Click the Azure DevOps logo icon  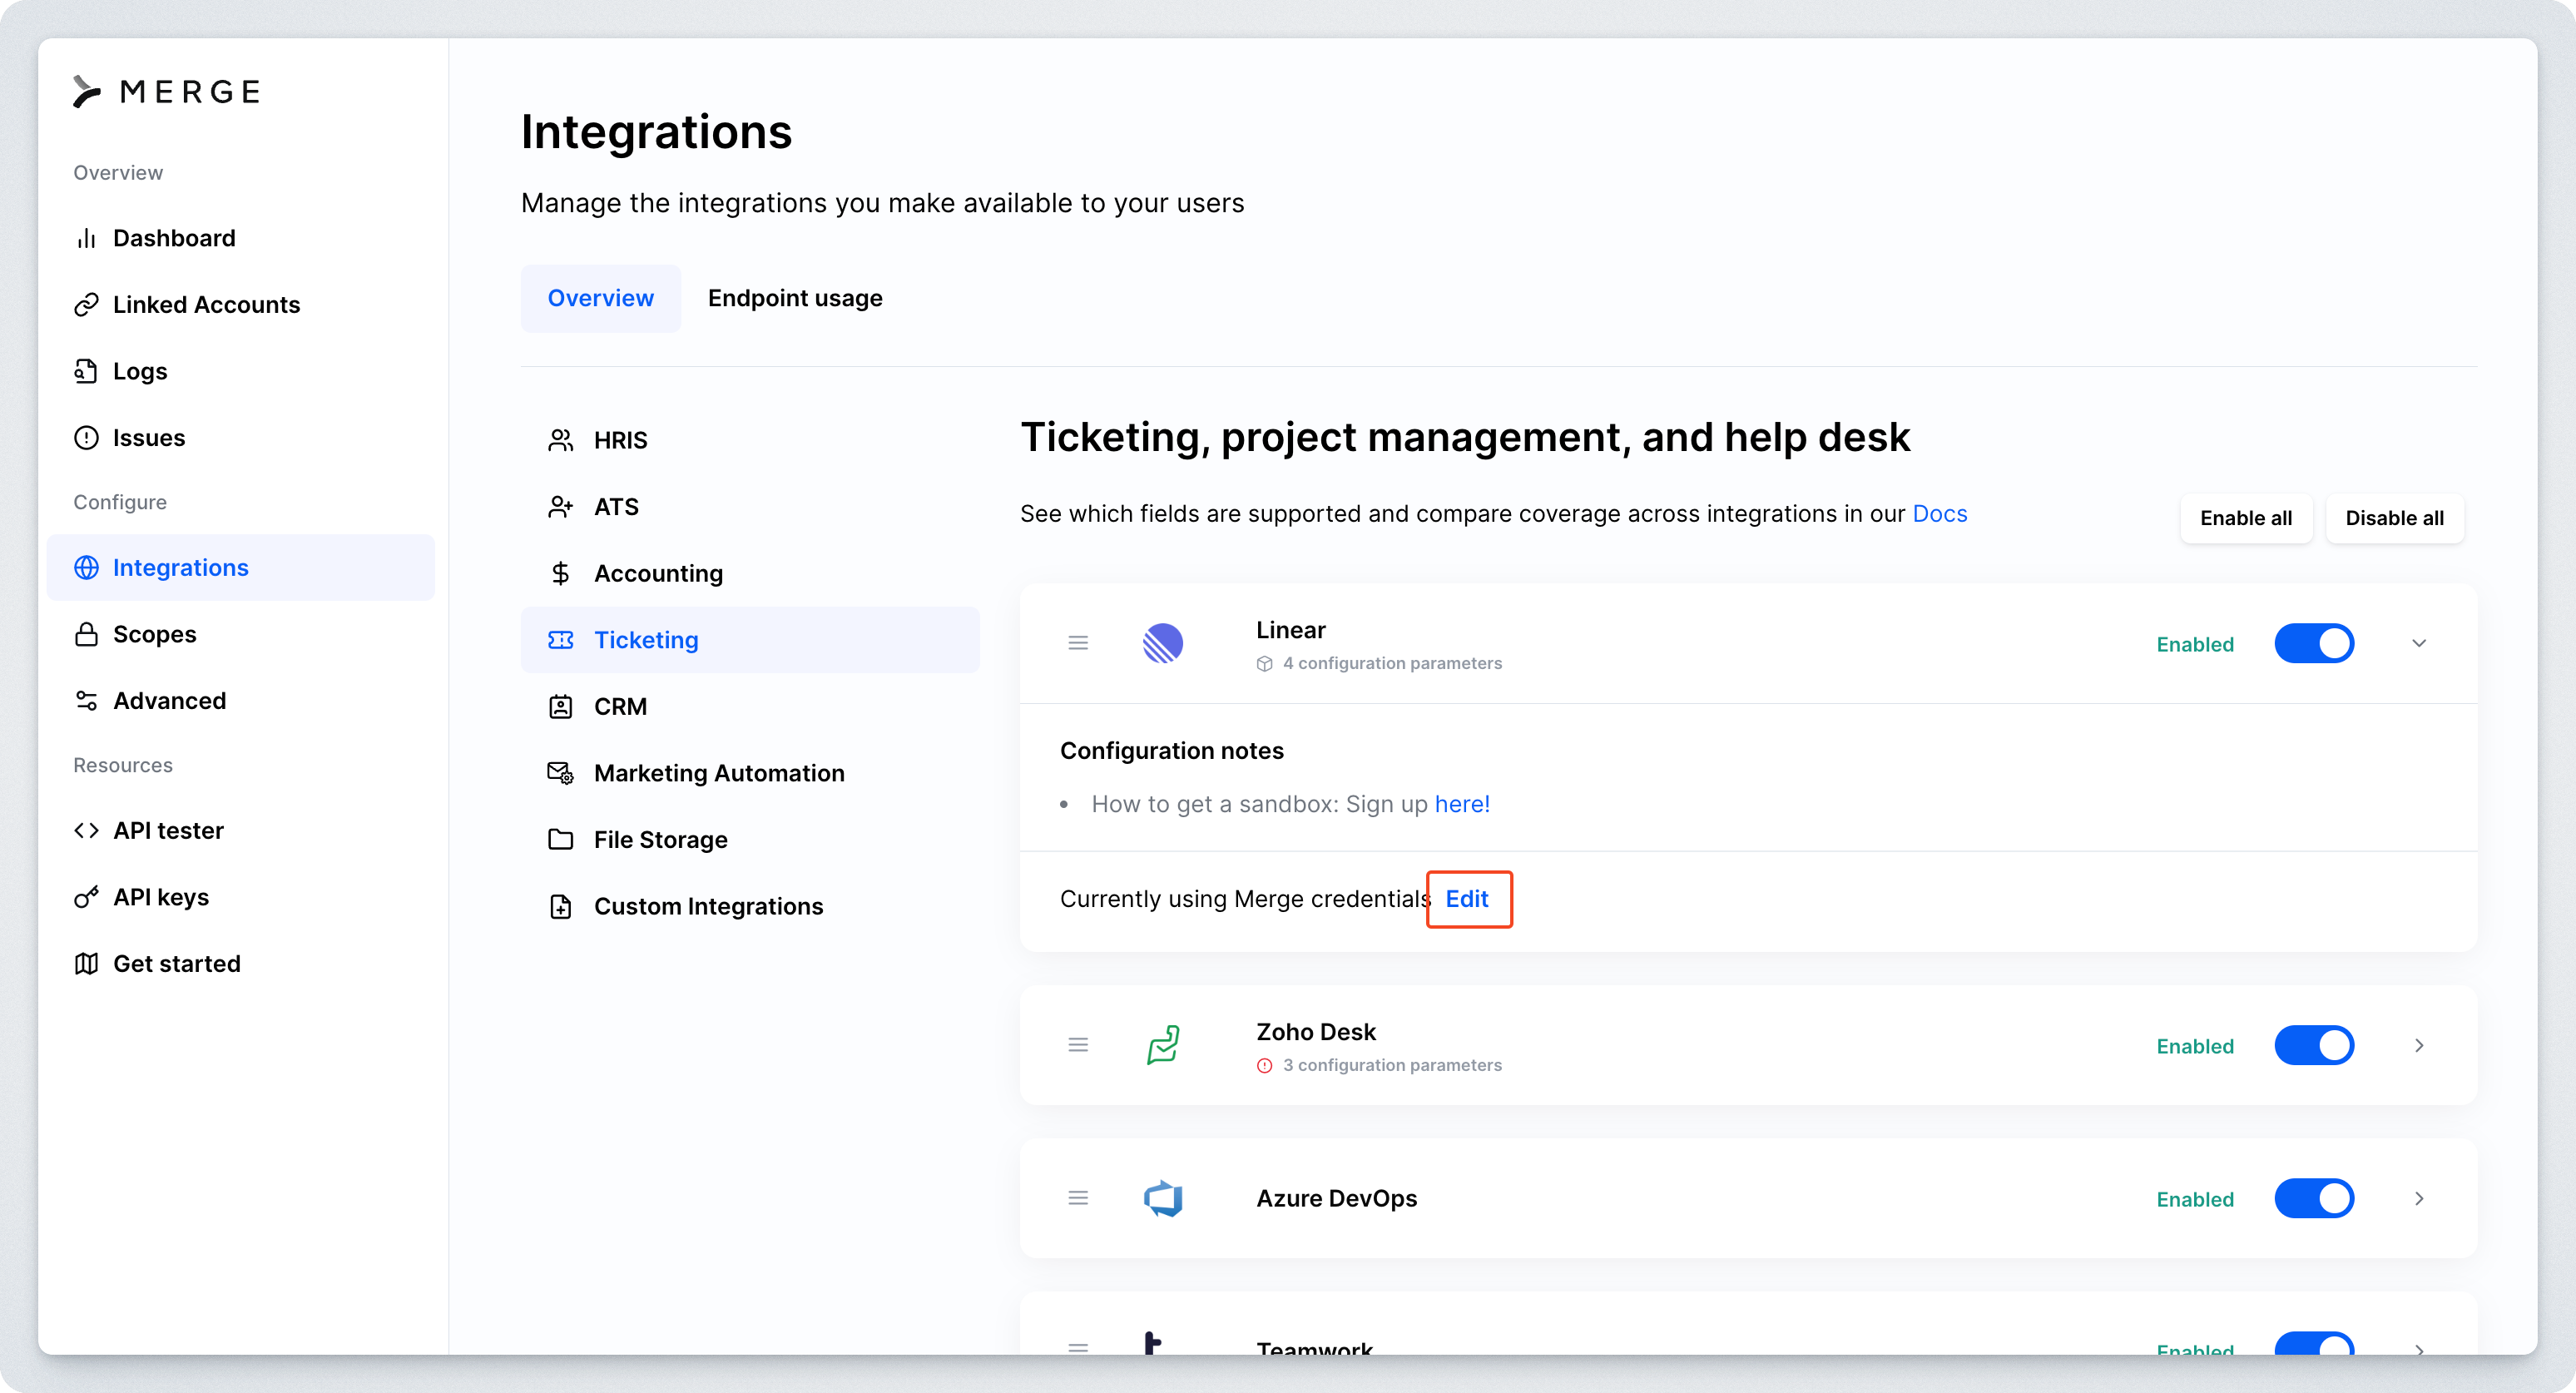pos(1162,1198)
